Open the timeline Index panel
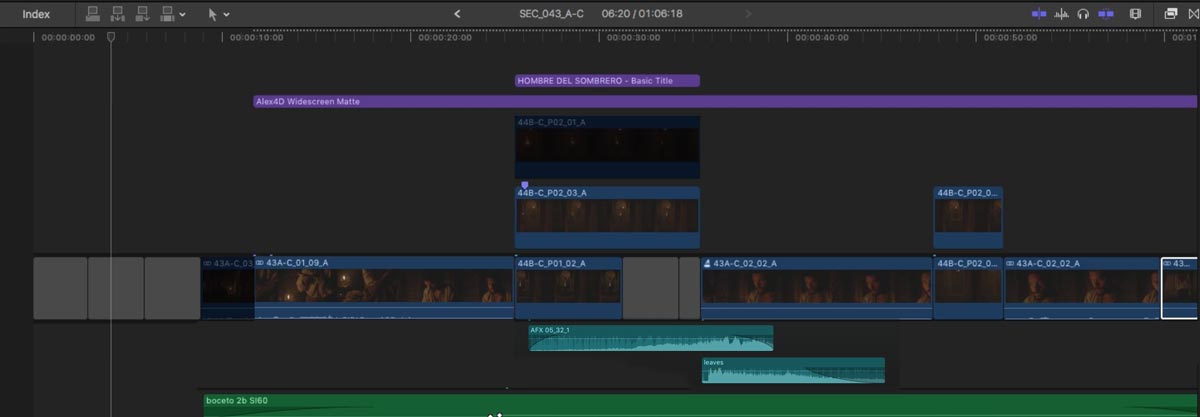1200x417 pixels. pyautogui.click(x=36, y=14)
